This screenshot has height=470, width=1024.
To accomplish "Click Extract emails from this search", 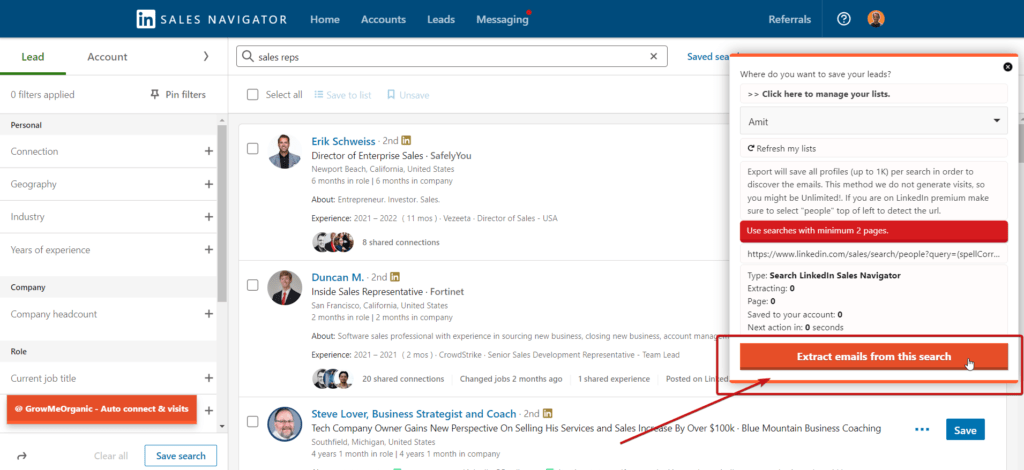I will pyautogui.click(x=874, y=356).
